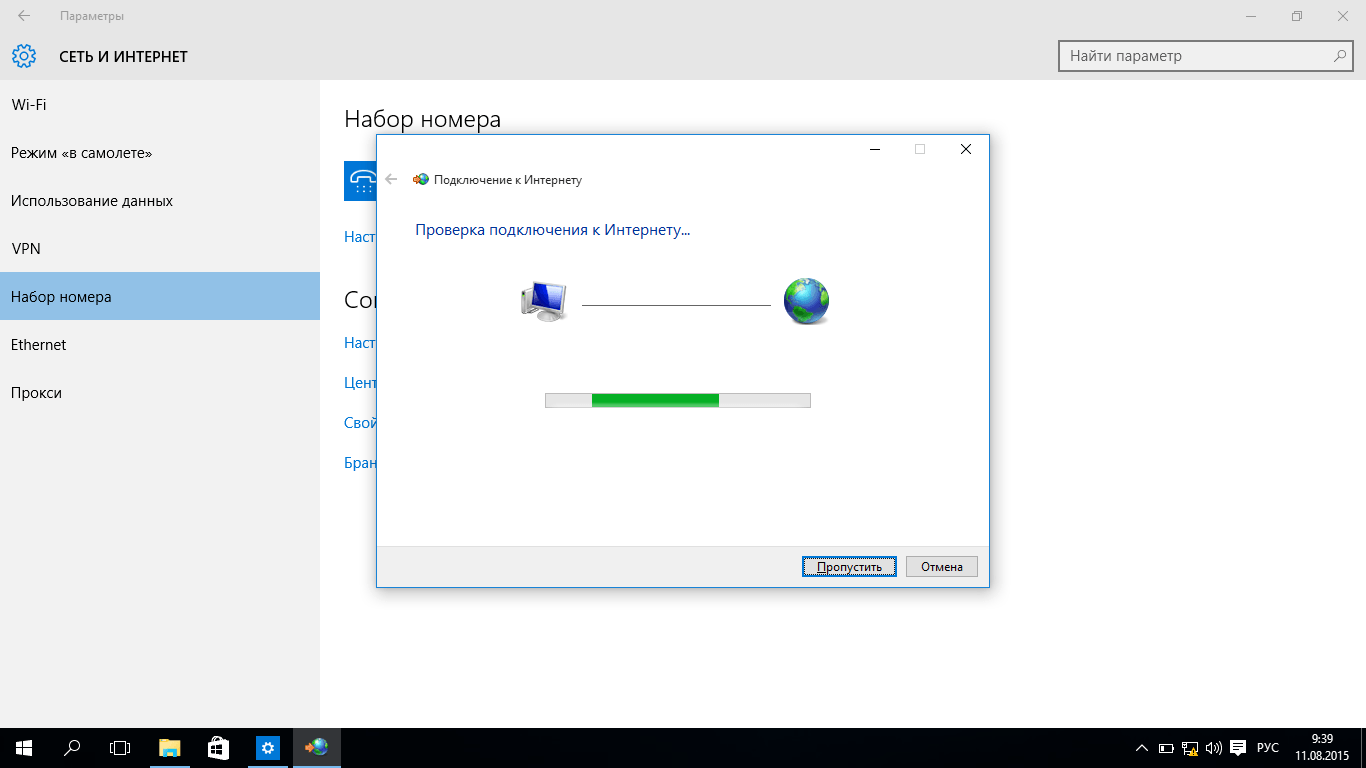
Task: Select Wi-Fi in the sidebar
Action: [x=160, y=104]
